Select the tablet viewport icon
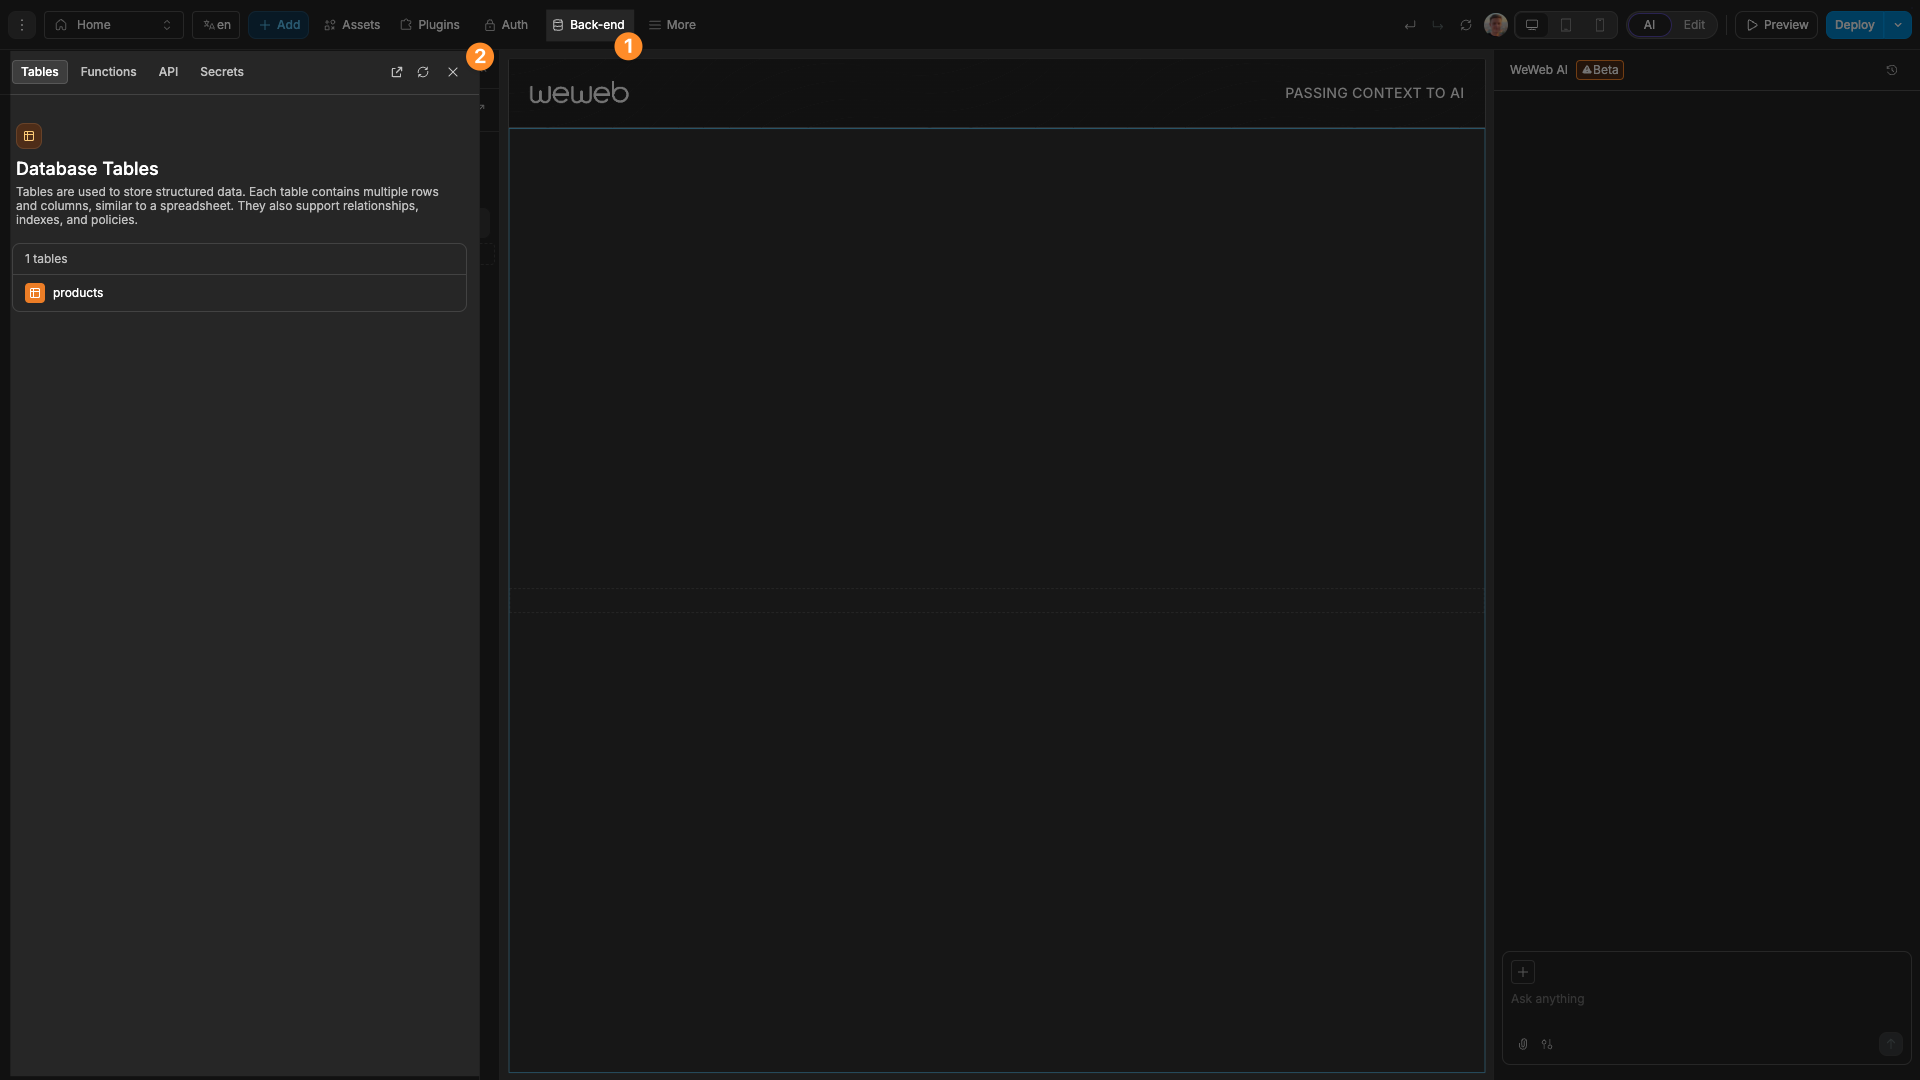Viewport: 1920px width, 1080px height. point(1566,25)
